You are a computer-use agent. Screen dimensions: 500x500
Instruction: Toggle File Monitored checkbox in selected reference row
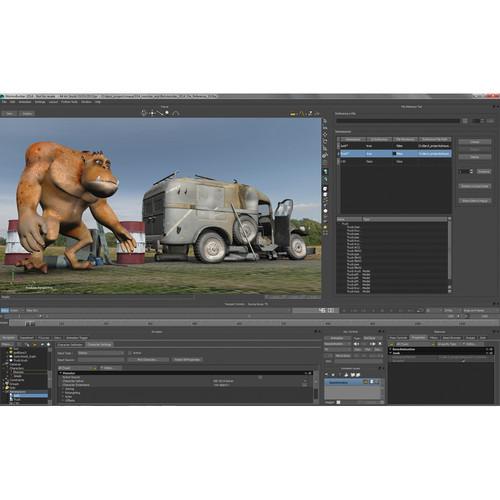[394, 154]
